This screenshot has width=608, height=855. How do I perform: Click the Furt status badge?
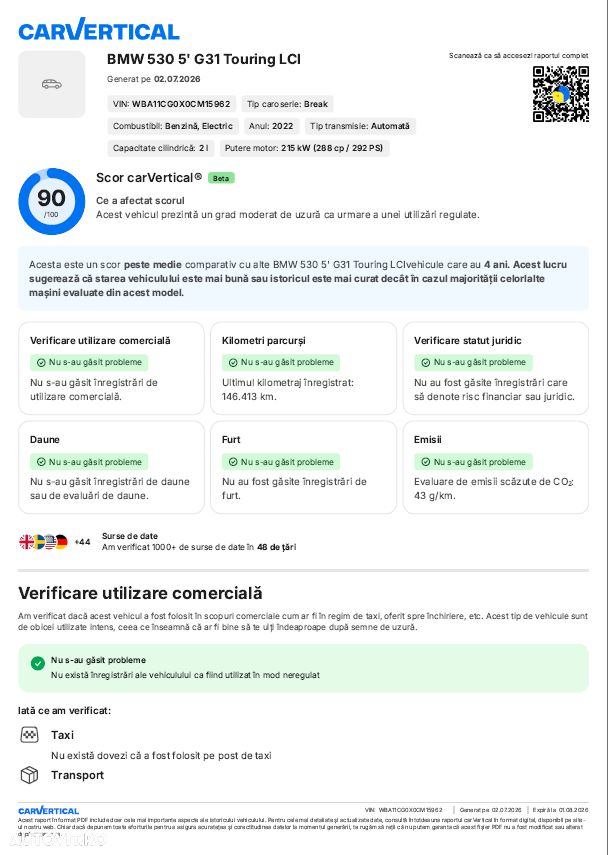point(281,462)
